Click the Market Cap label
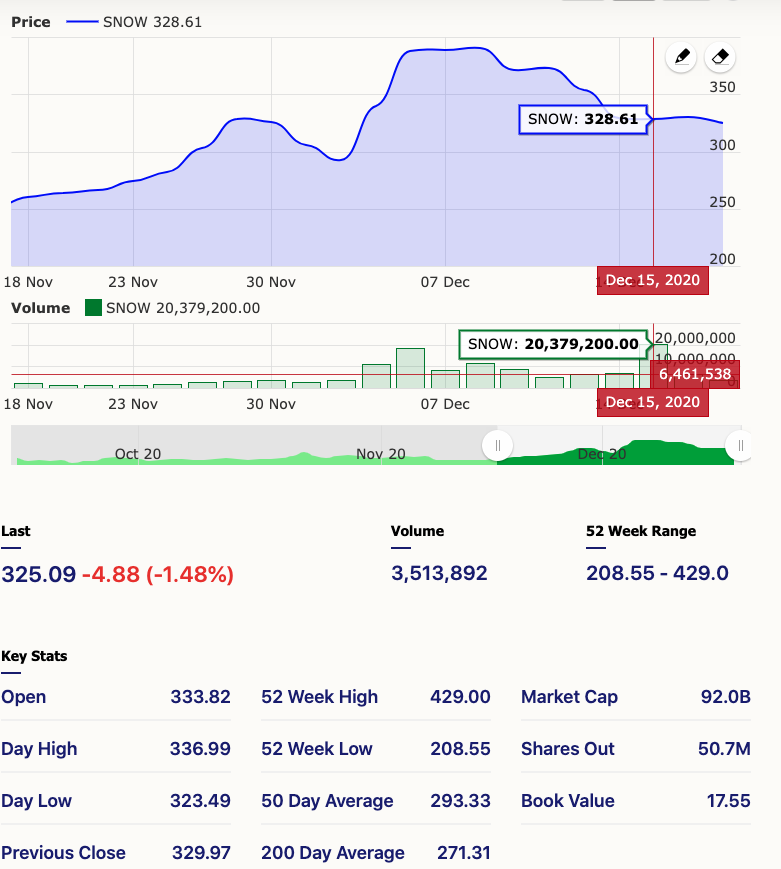781x869 pixels. coord(569,697)
